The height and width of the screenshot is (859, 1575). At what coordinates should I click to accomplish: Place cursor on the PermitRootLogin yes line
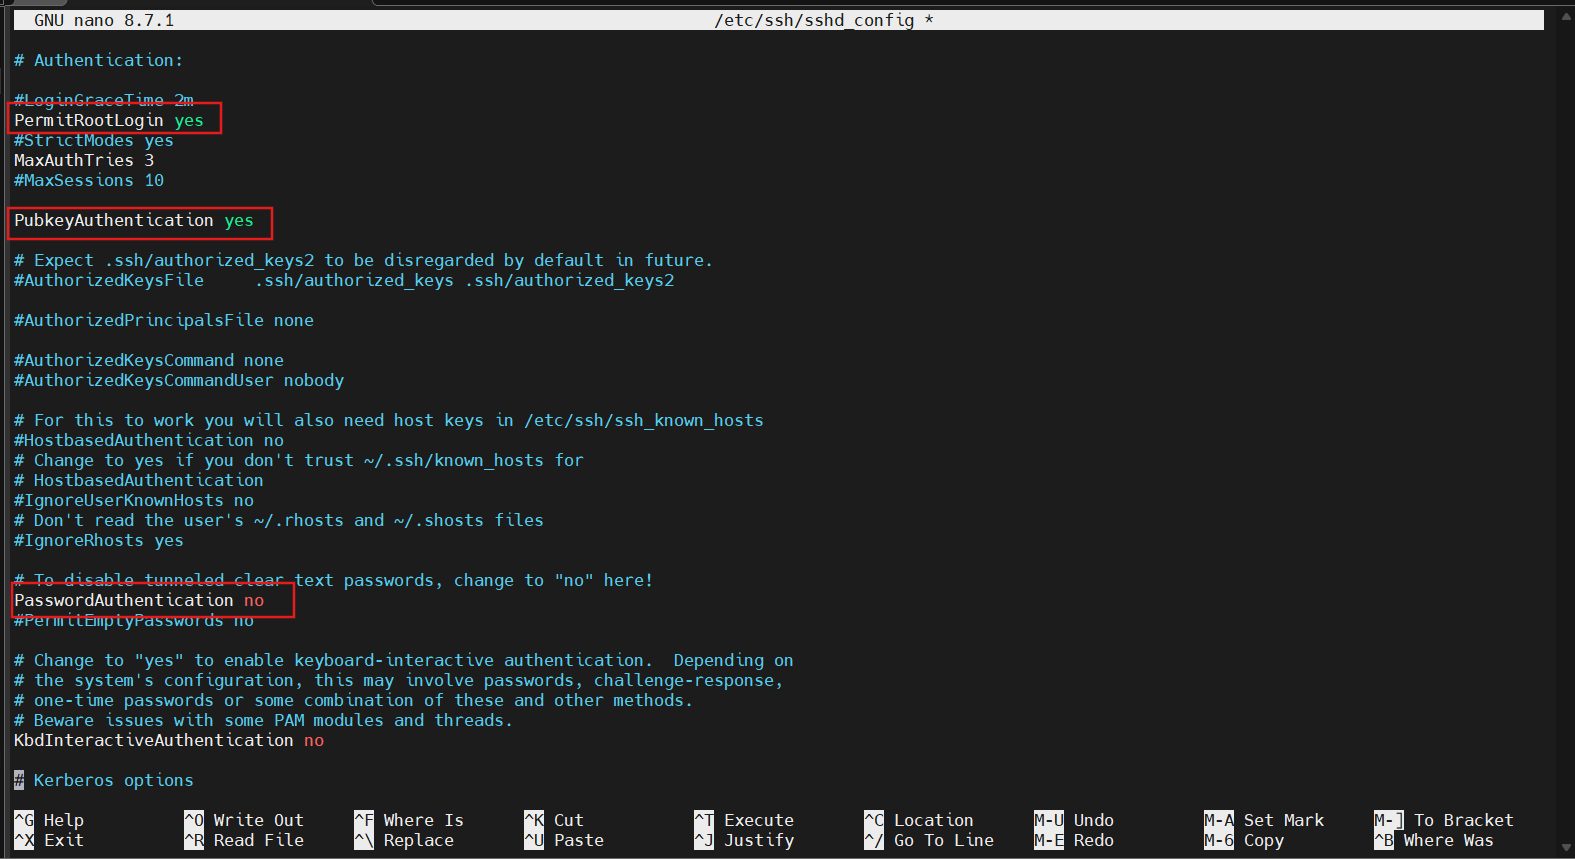[x=109, y=120]
